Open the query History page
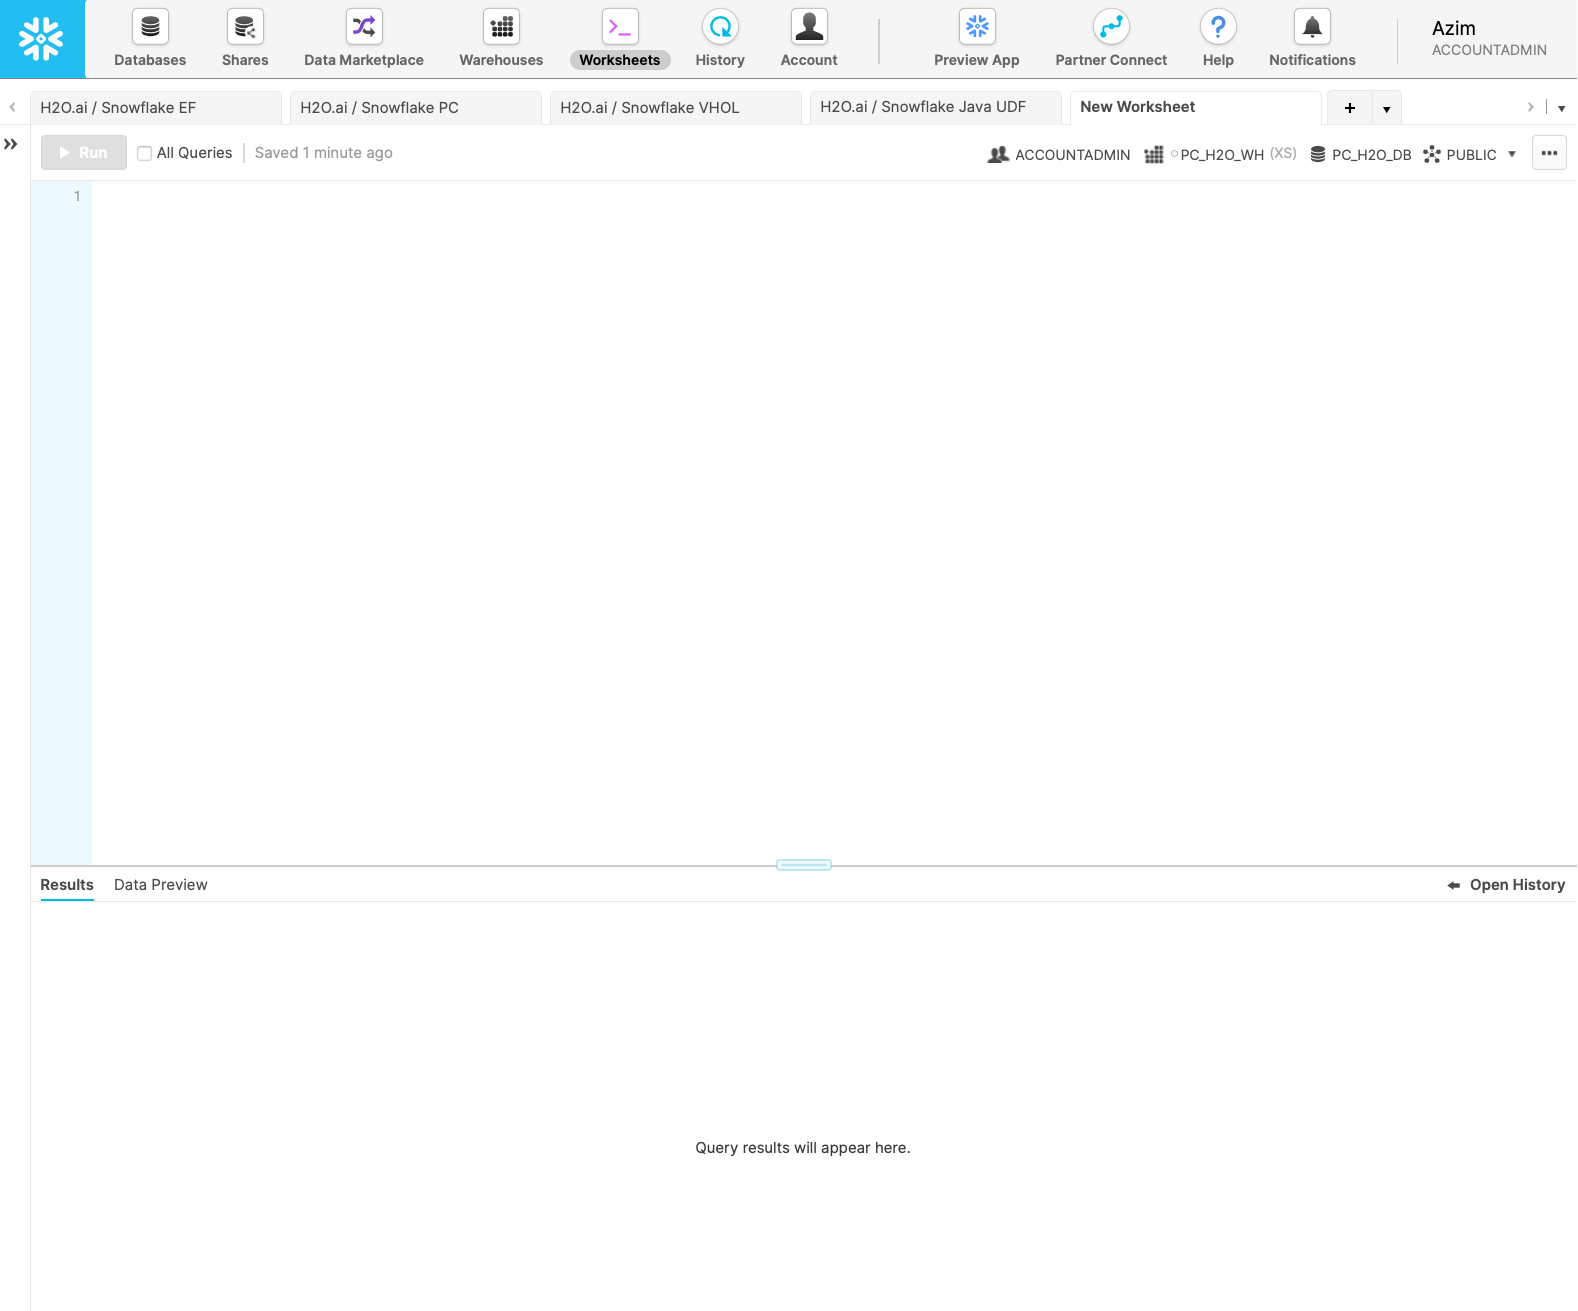The height and width of the screenshot is (1311, 1578). tap(720, 28)
